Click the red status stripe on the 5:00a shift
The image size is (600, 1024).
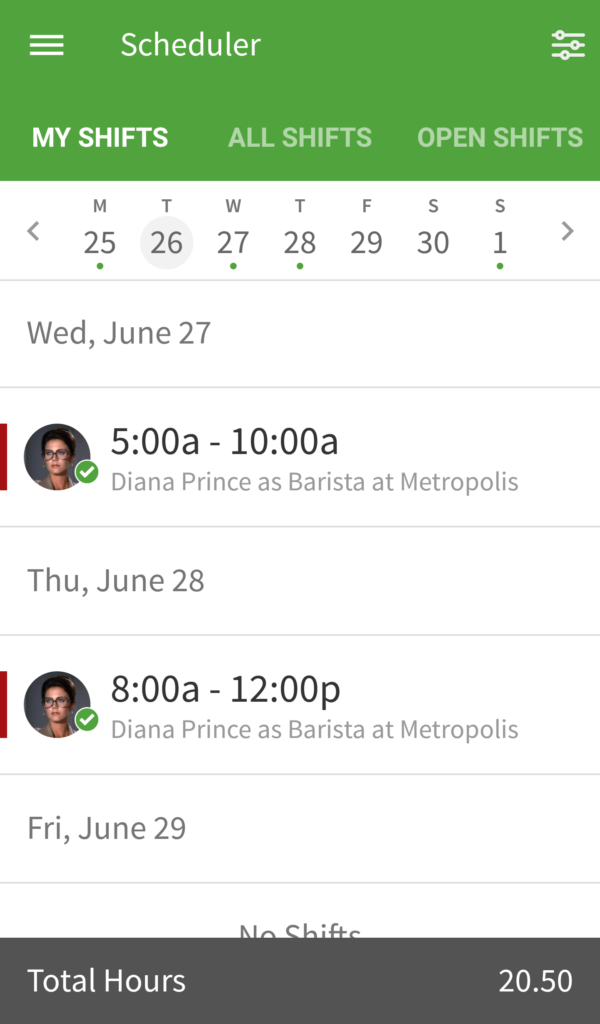pos(4,457)
